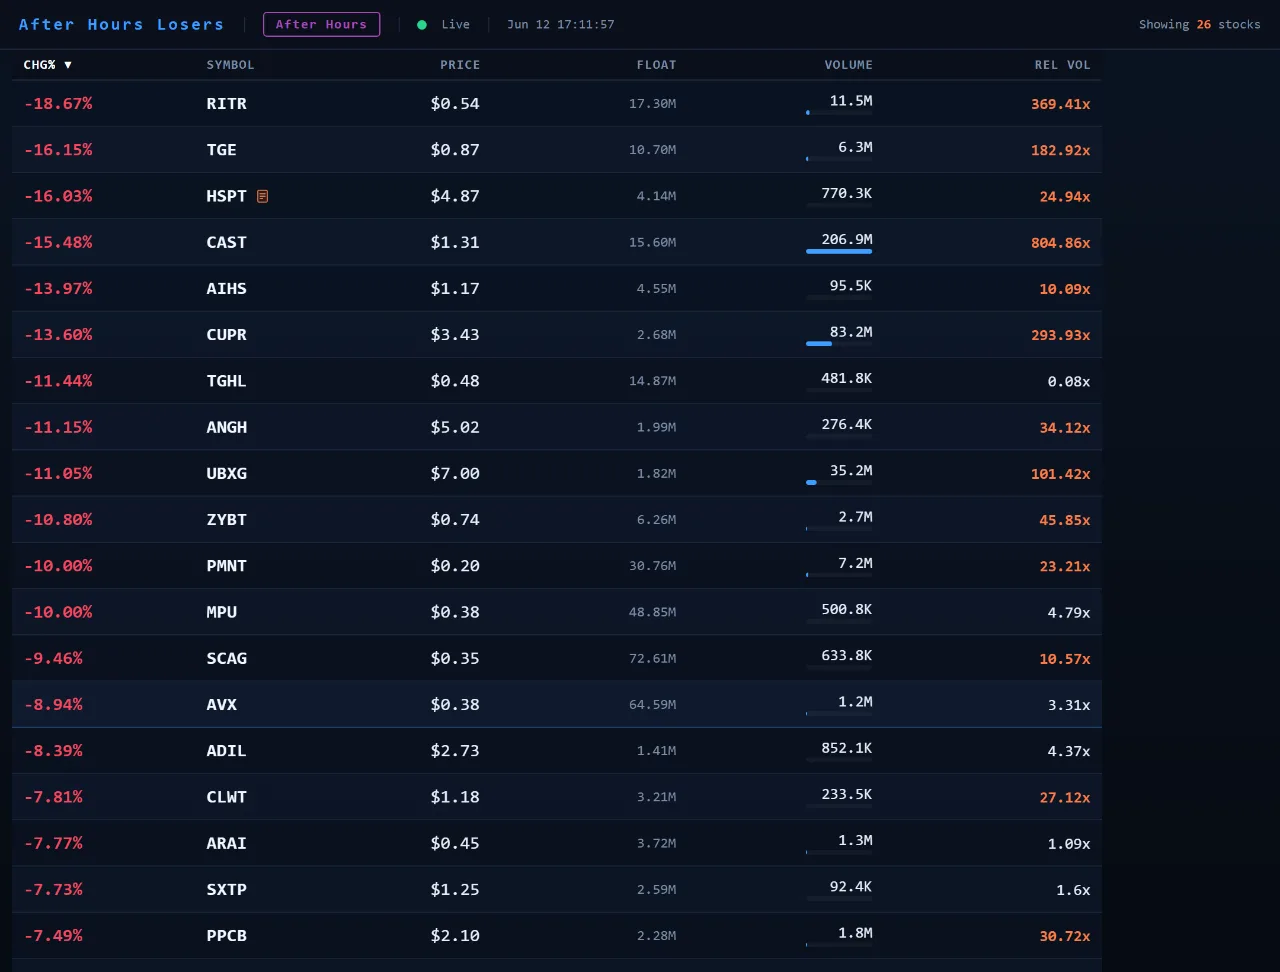Select the AVX symbol
1280x972 pixels.
[x=221, y=705]
